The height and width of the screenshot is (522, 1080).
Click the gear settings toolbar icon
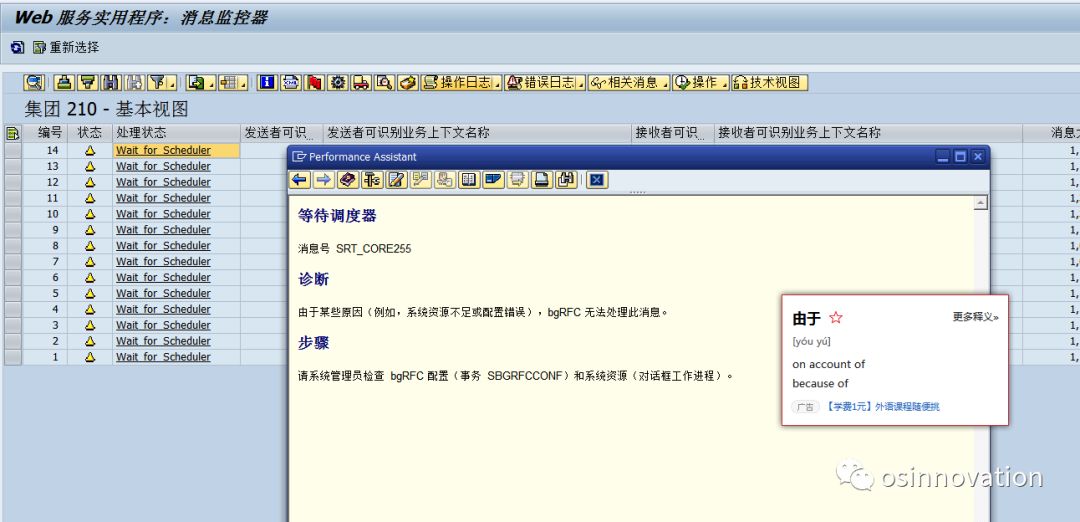coord(338,83)
